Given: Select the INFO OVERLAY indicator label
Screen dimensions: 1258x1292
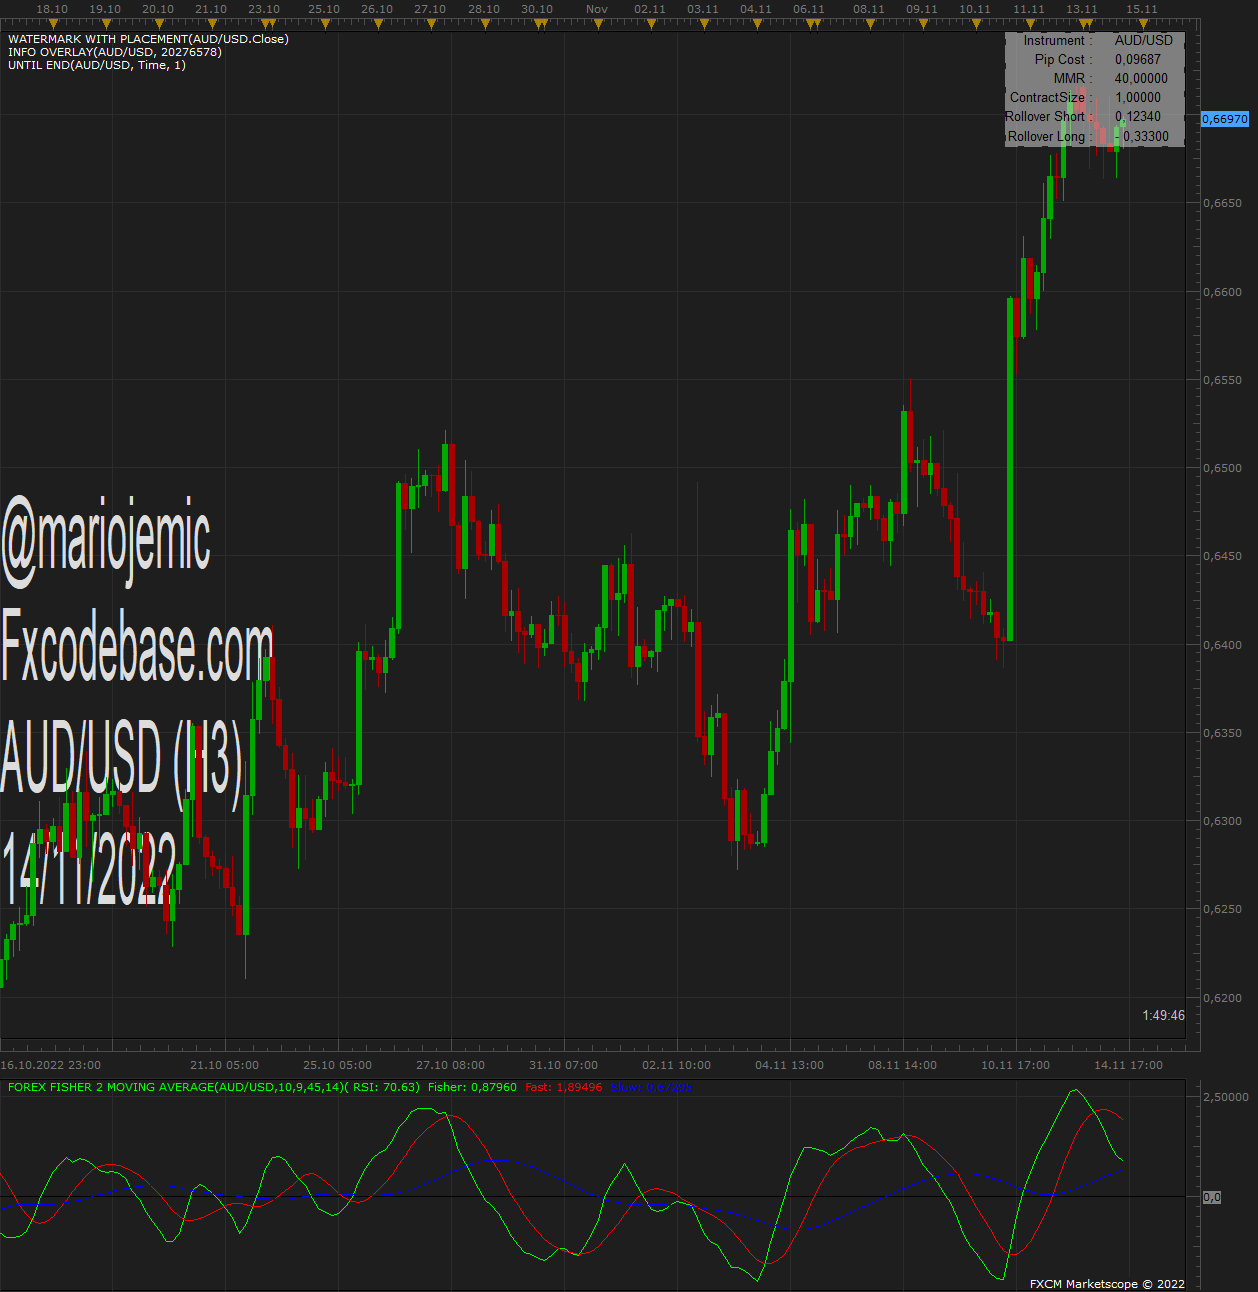Looking at the screenshot, I should [x=115, y=52].
